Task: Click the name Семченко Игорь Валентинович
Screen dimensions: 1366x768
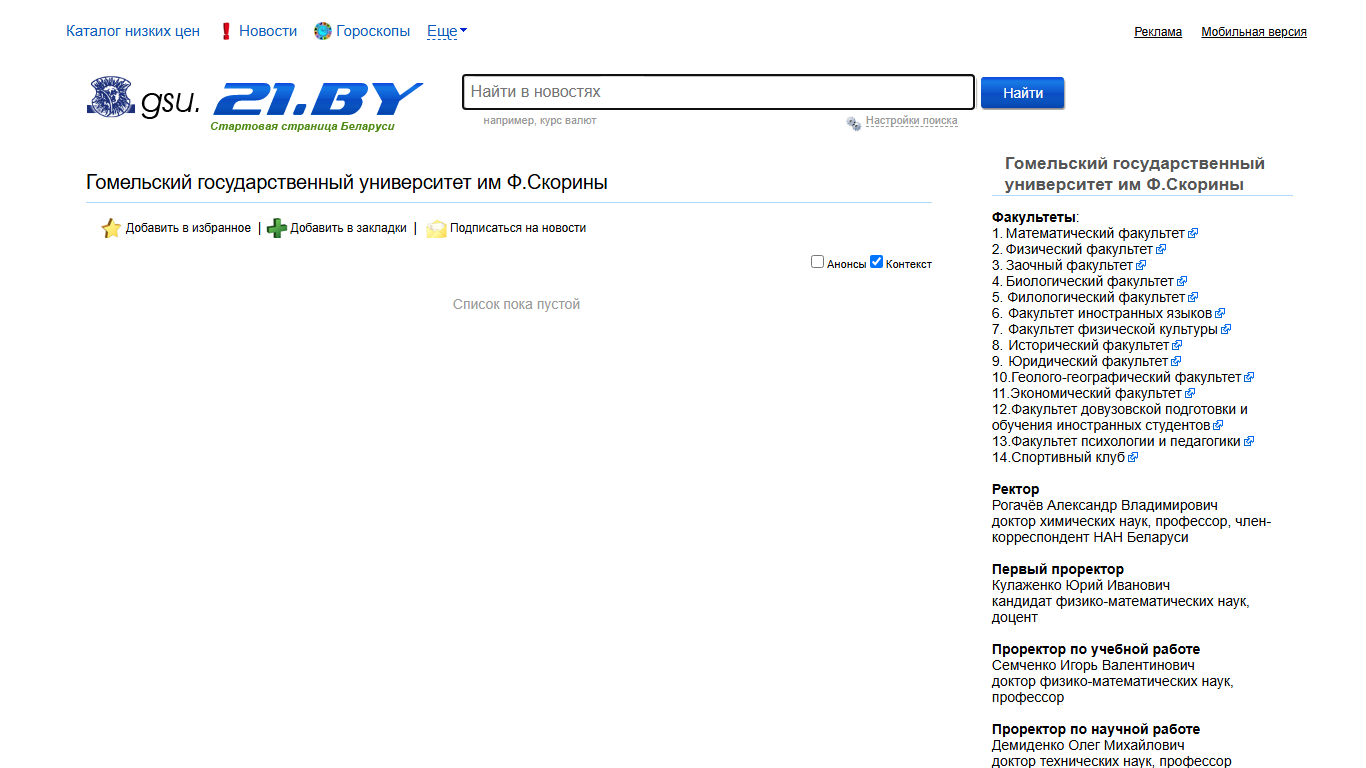Action: [x=1093, y=665]
